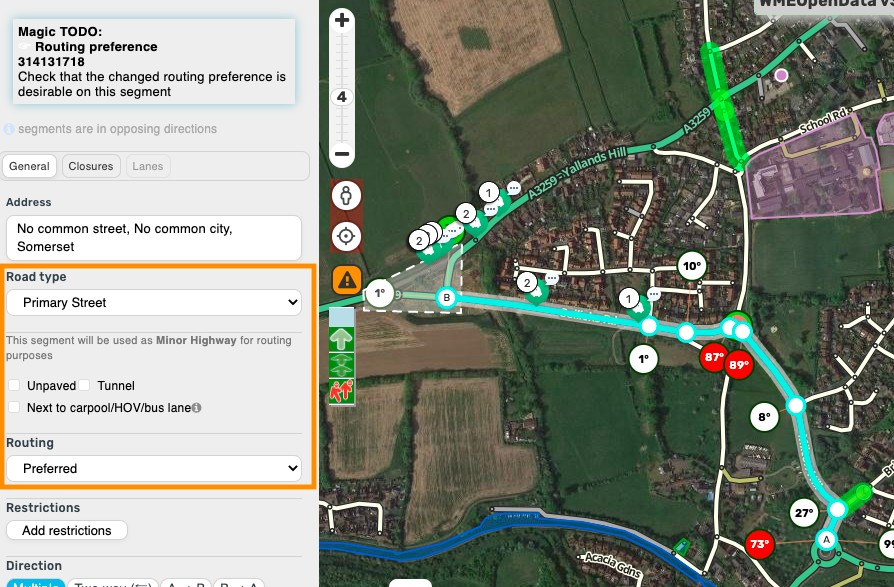Enable the Unpaved checkbox

14,385
